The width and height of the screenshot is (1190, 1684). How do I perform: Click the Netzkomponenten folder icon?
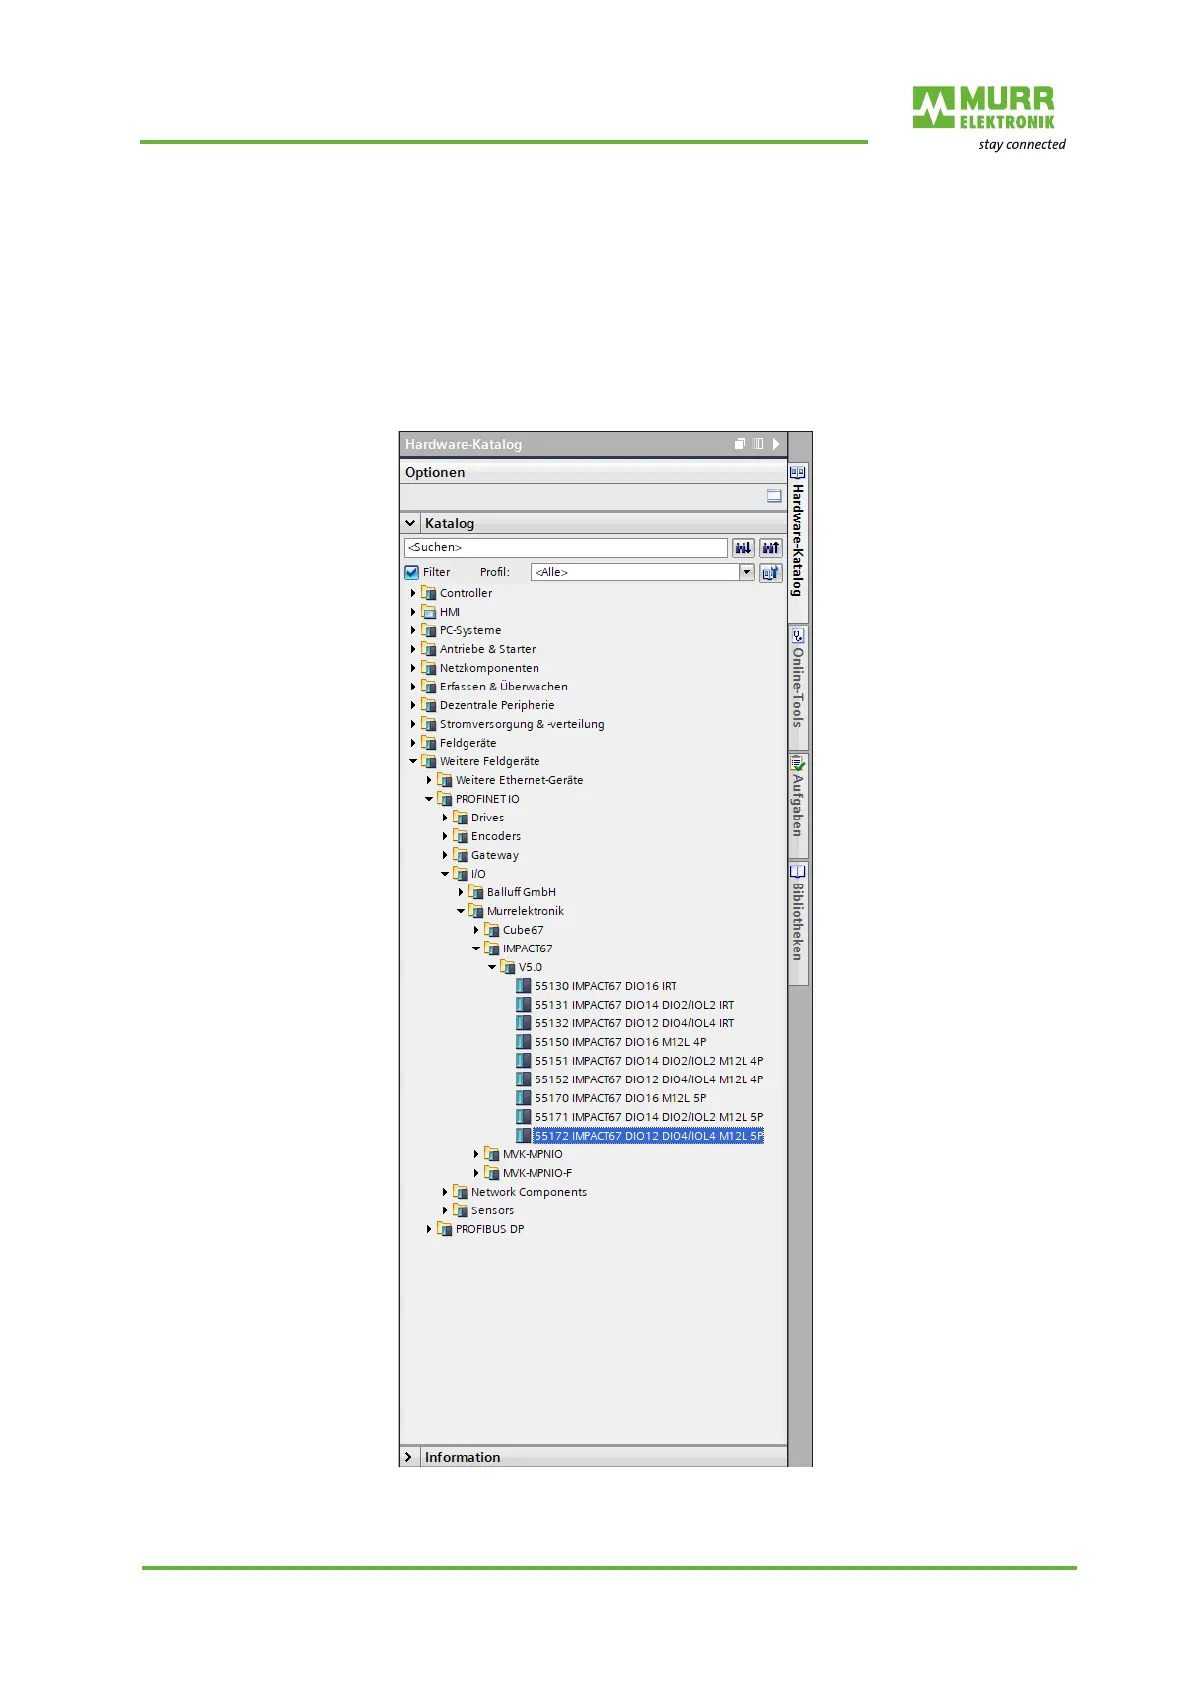click(429, 668)
